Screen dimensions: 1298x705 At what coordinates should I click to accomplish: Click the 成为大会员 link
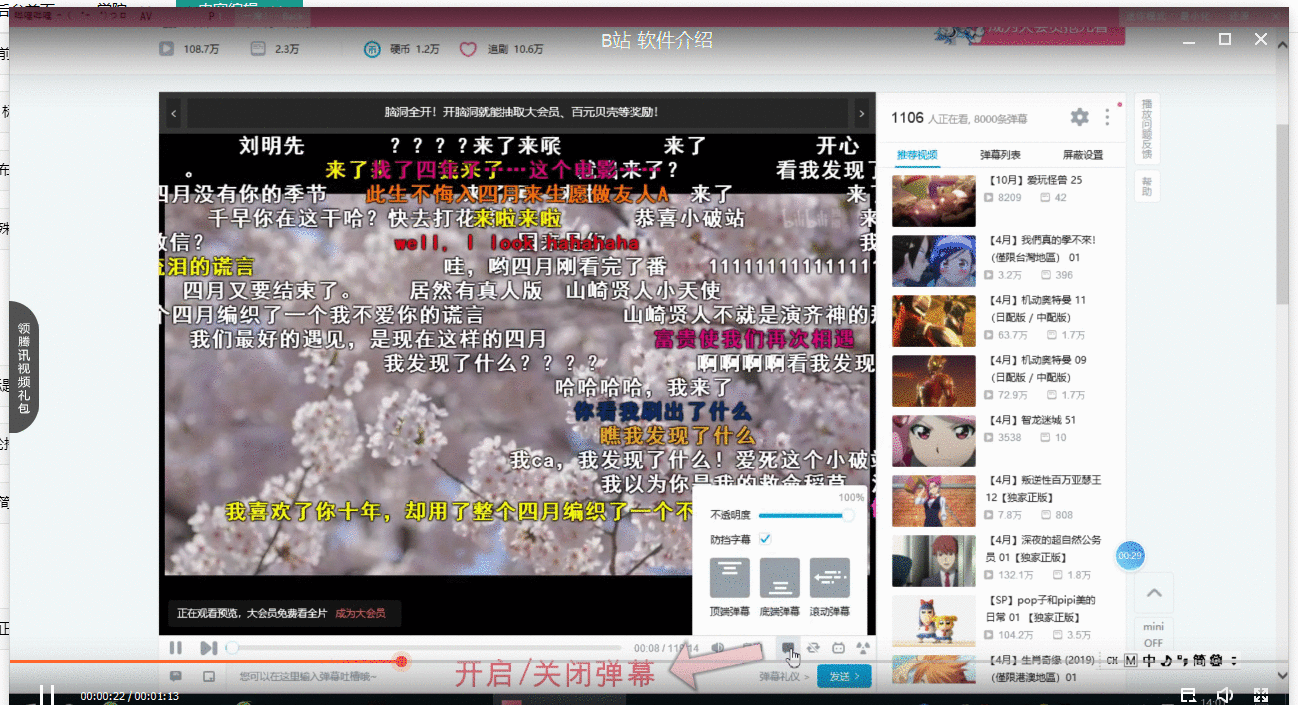(360, 613)
